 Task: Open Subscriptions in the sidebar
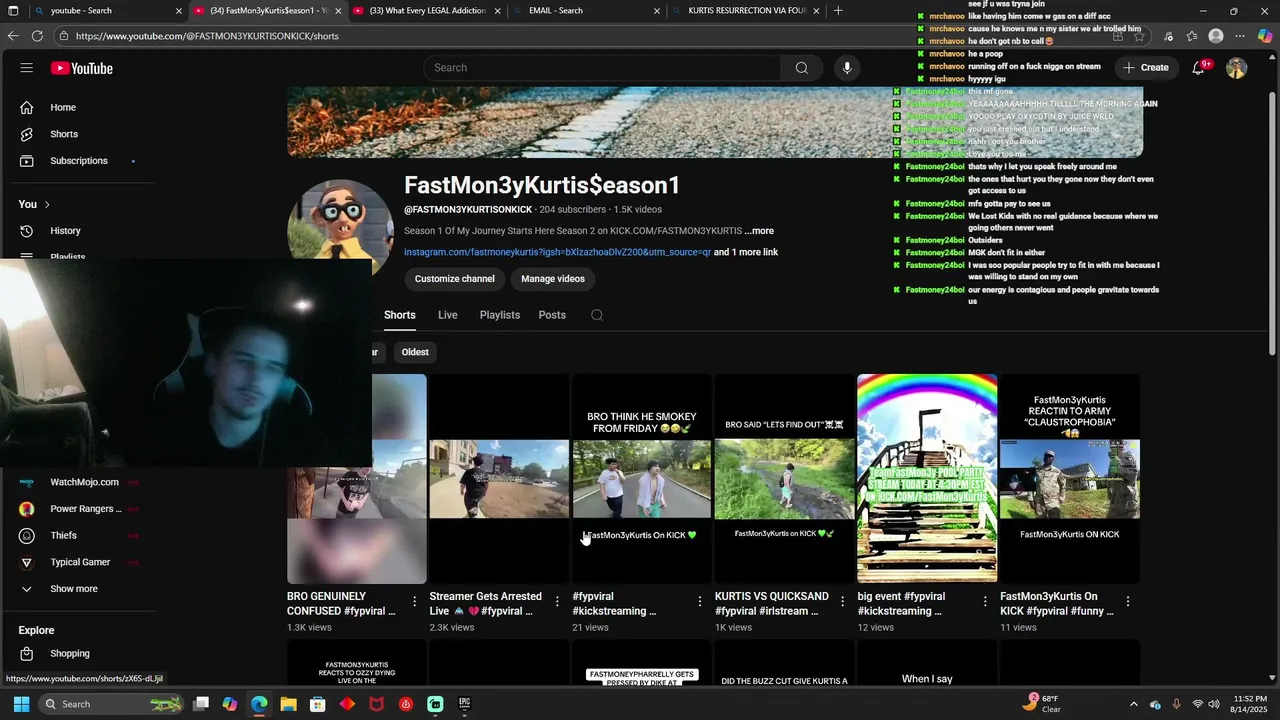tap(79, 161)
